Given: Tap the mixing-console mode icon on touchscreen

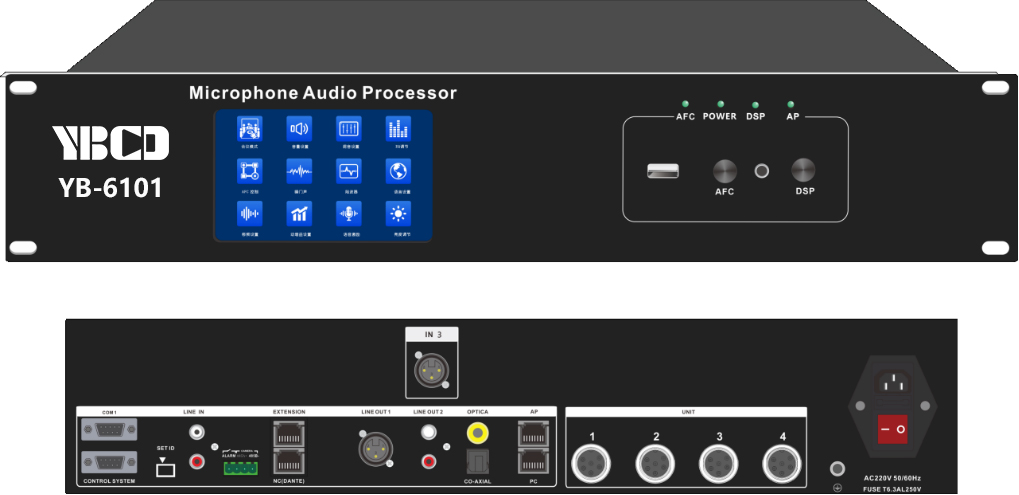Looking at the screenshot, I should (250, 129).
